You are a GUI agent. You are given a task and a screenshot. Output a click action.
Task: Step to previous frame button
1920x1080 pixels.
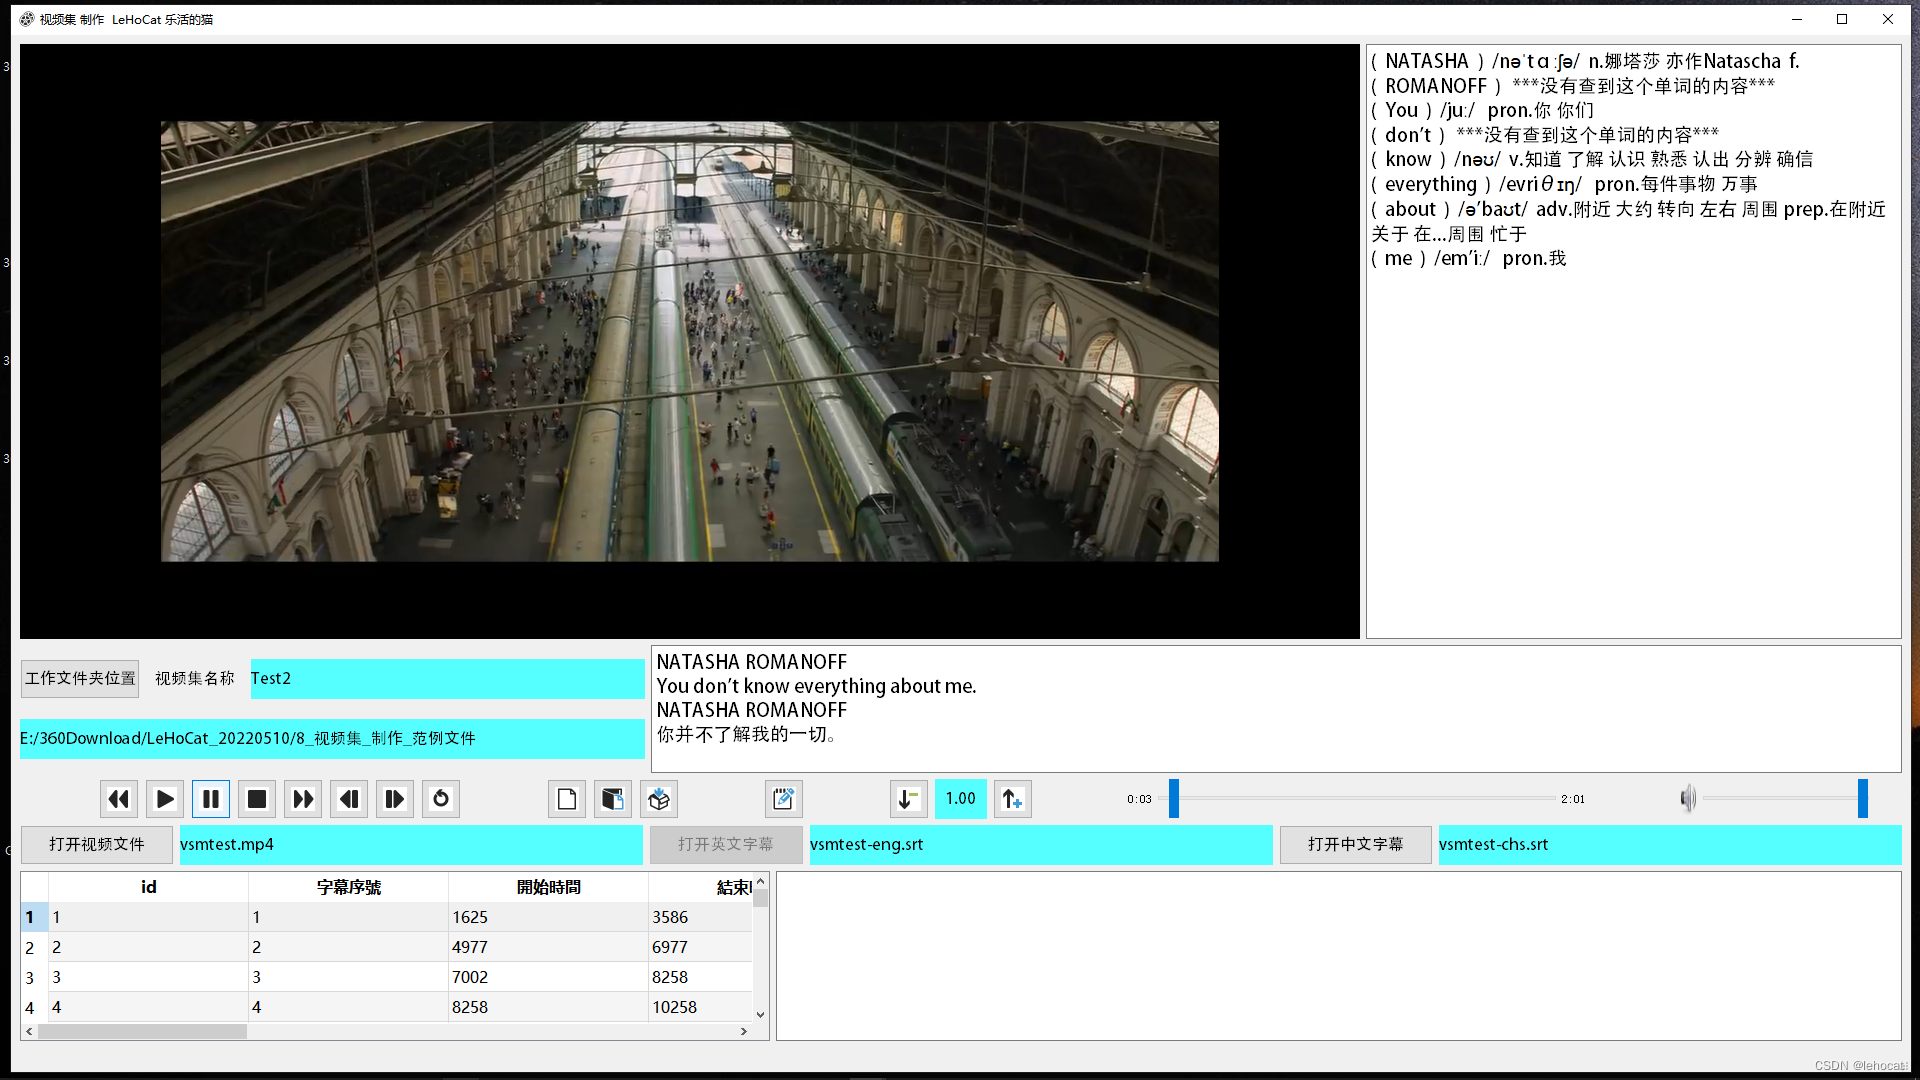(349, 799)
